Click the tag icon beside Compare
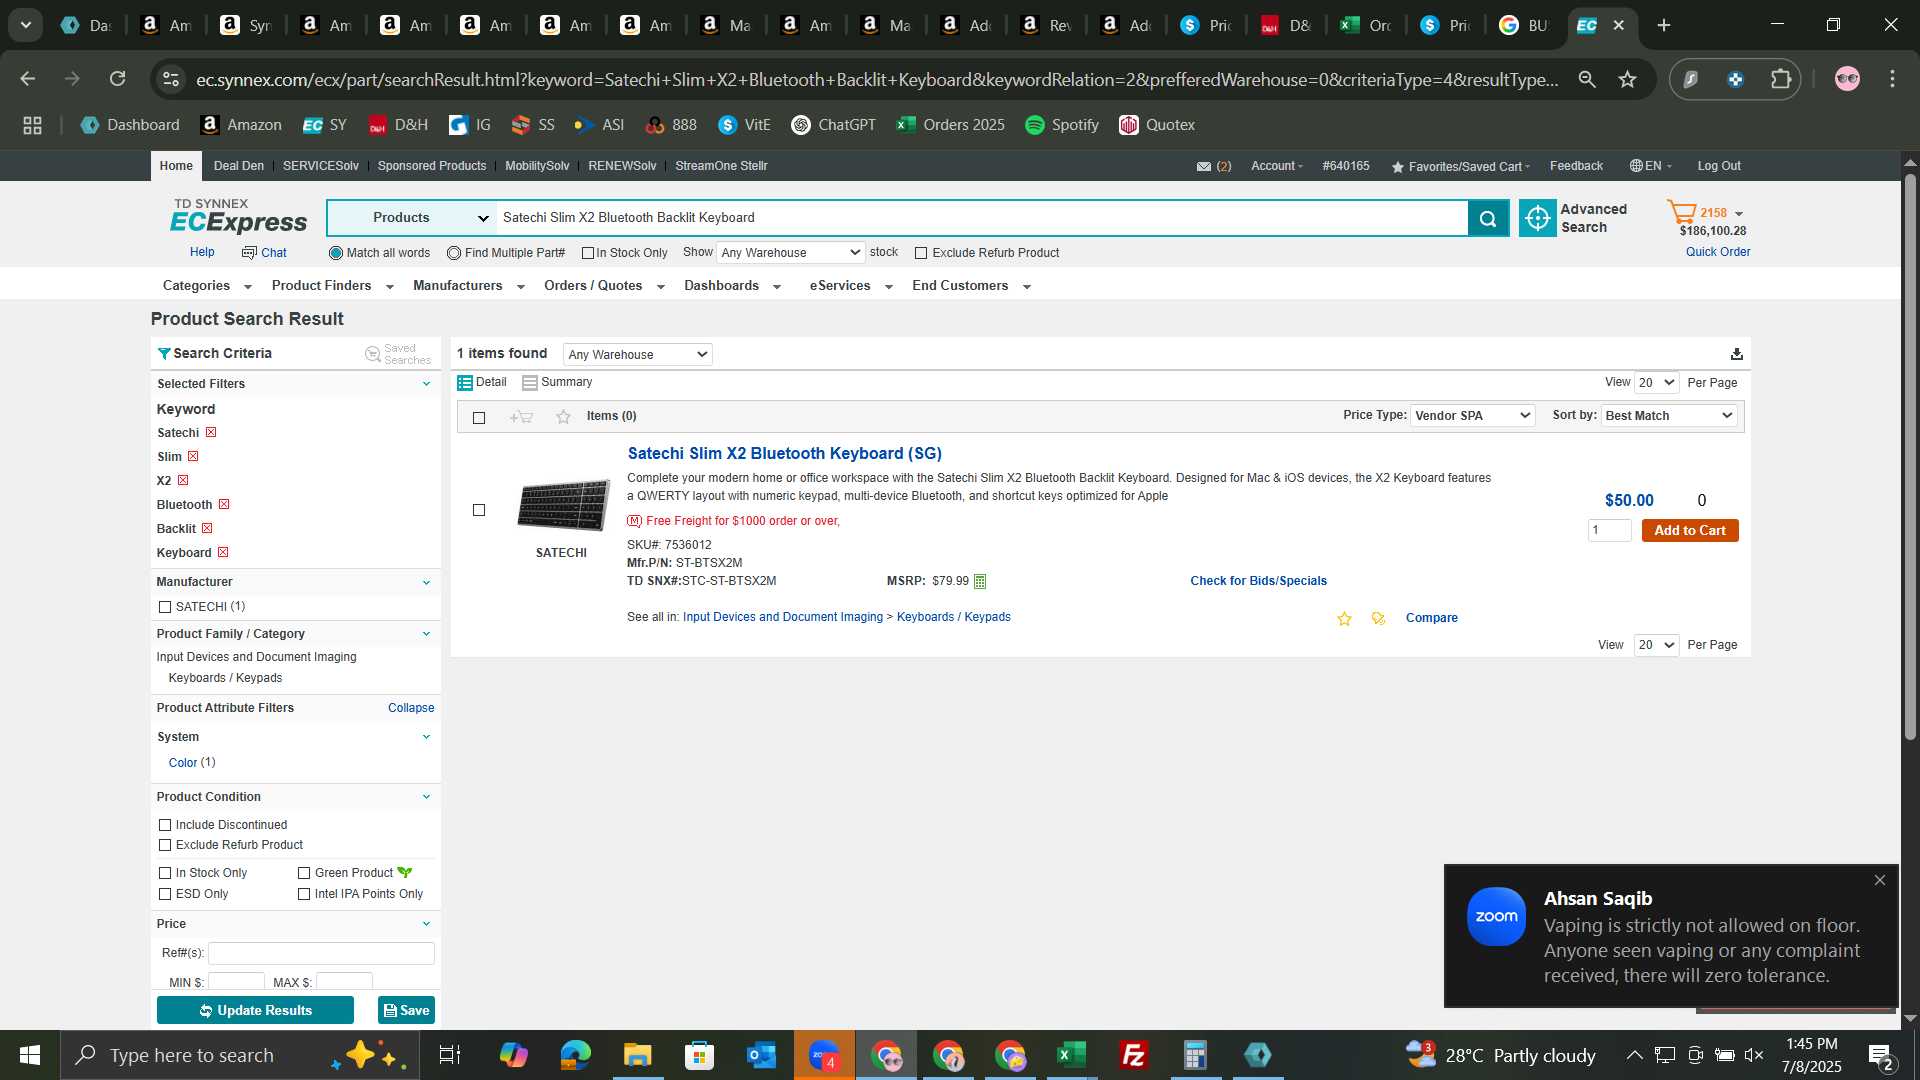1920x1080 pixels. [1378, 619]
